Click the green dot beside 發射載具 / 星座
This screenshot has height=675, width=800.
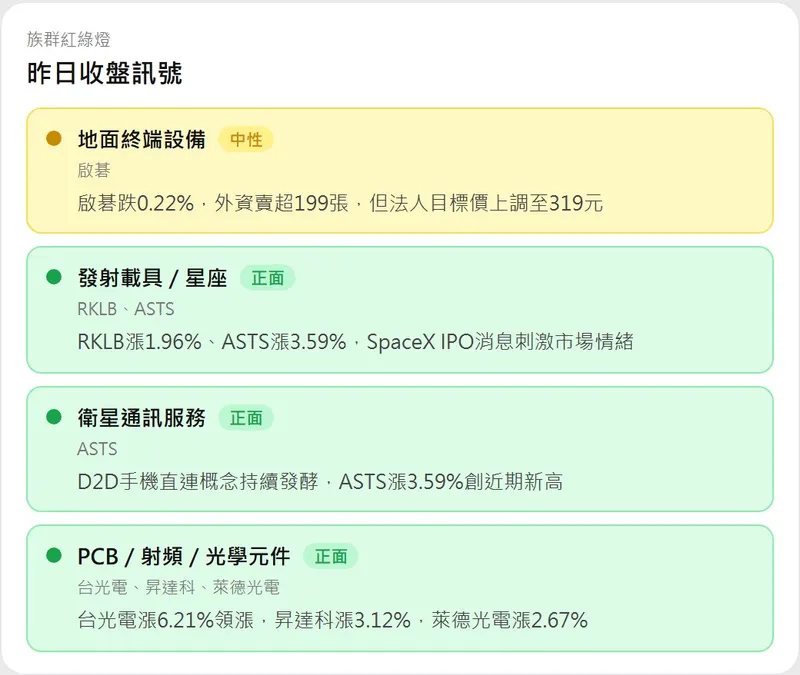pyautogui.click(x=54, y=278)
